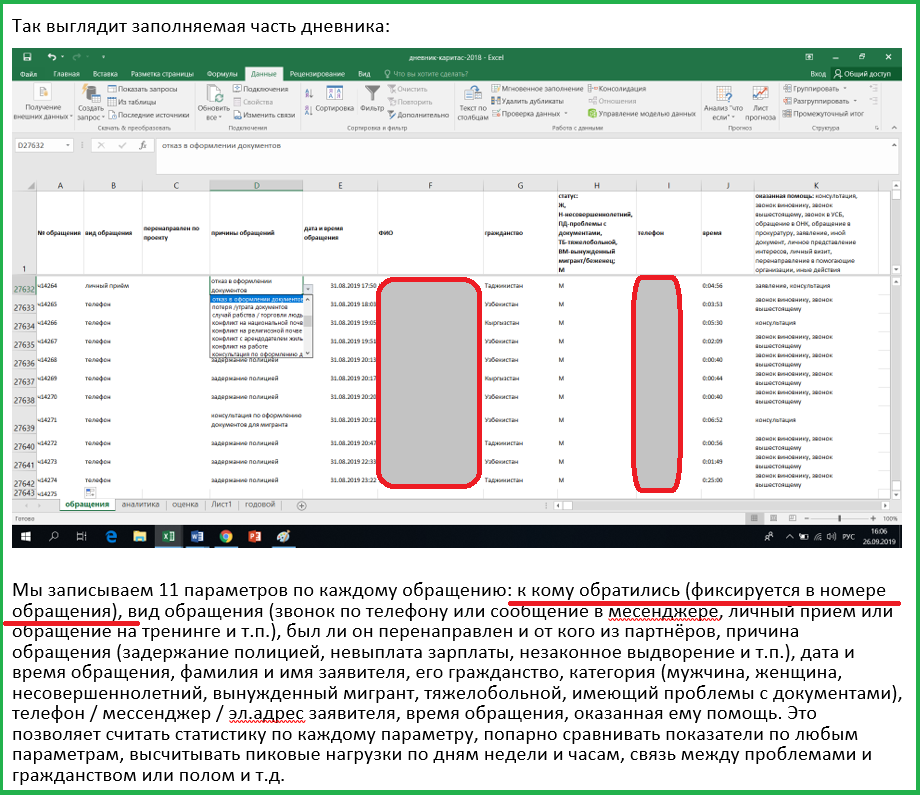Open the Рецензирование ribbon tab
This screenshot has width=920, height=795.
point(317,74)
